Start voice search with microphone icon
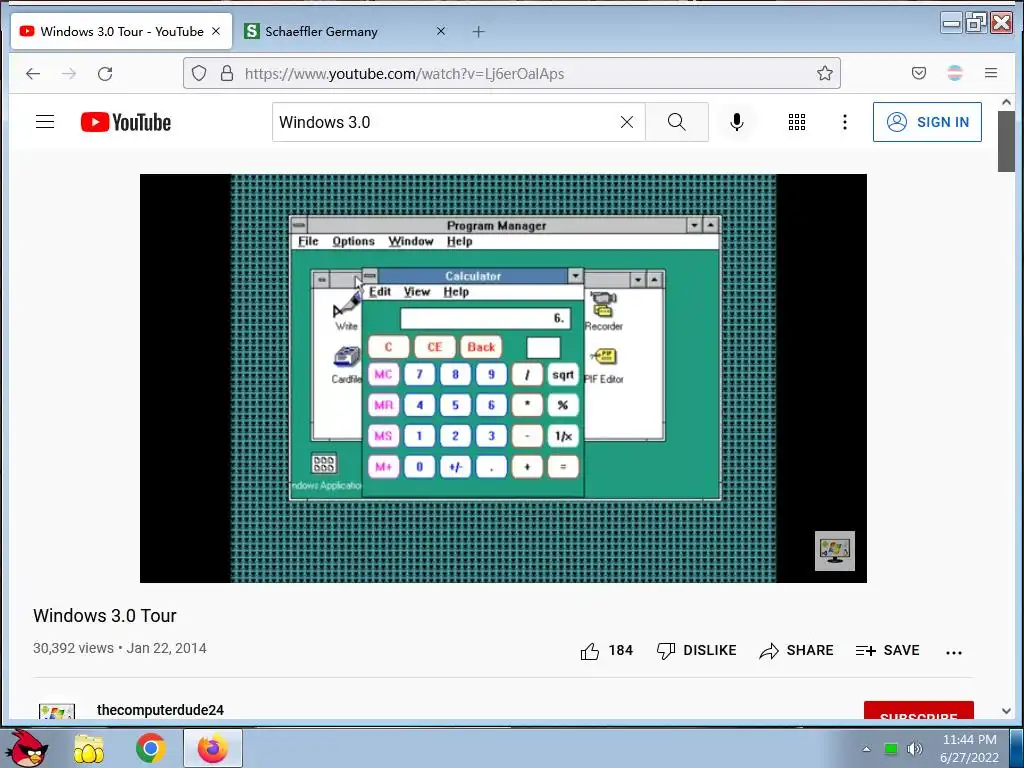Image resolution: width=1024 pixels, height=768 pixels. pos(737,122)
